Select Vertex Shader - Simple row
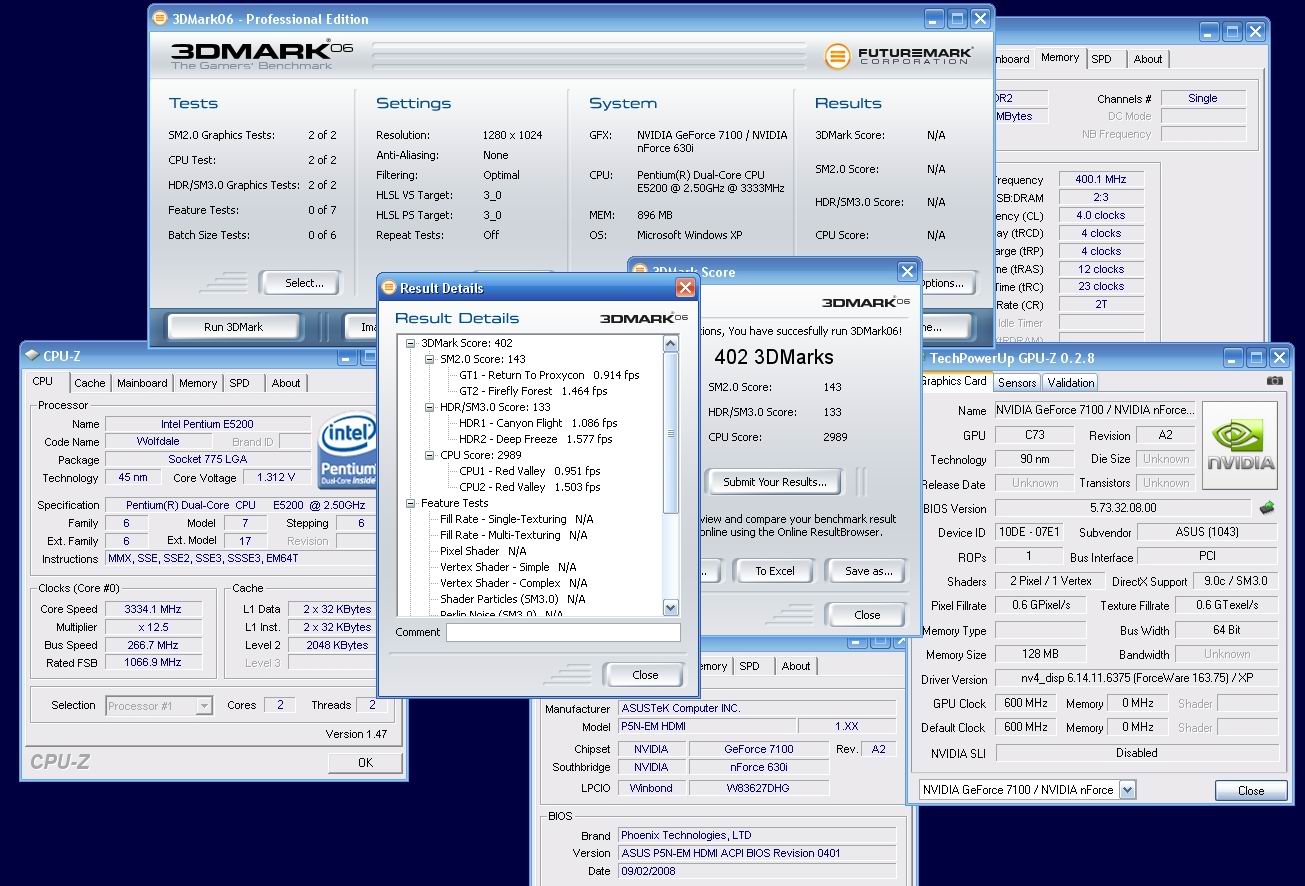The image size is (1305, 886). 508,567
